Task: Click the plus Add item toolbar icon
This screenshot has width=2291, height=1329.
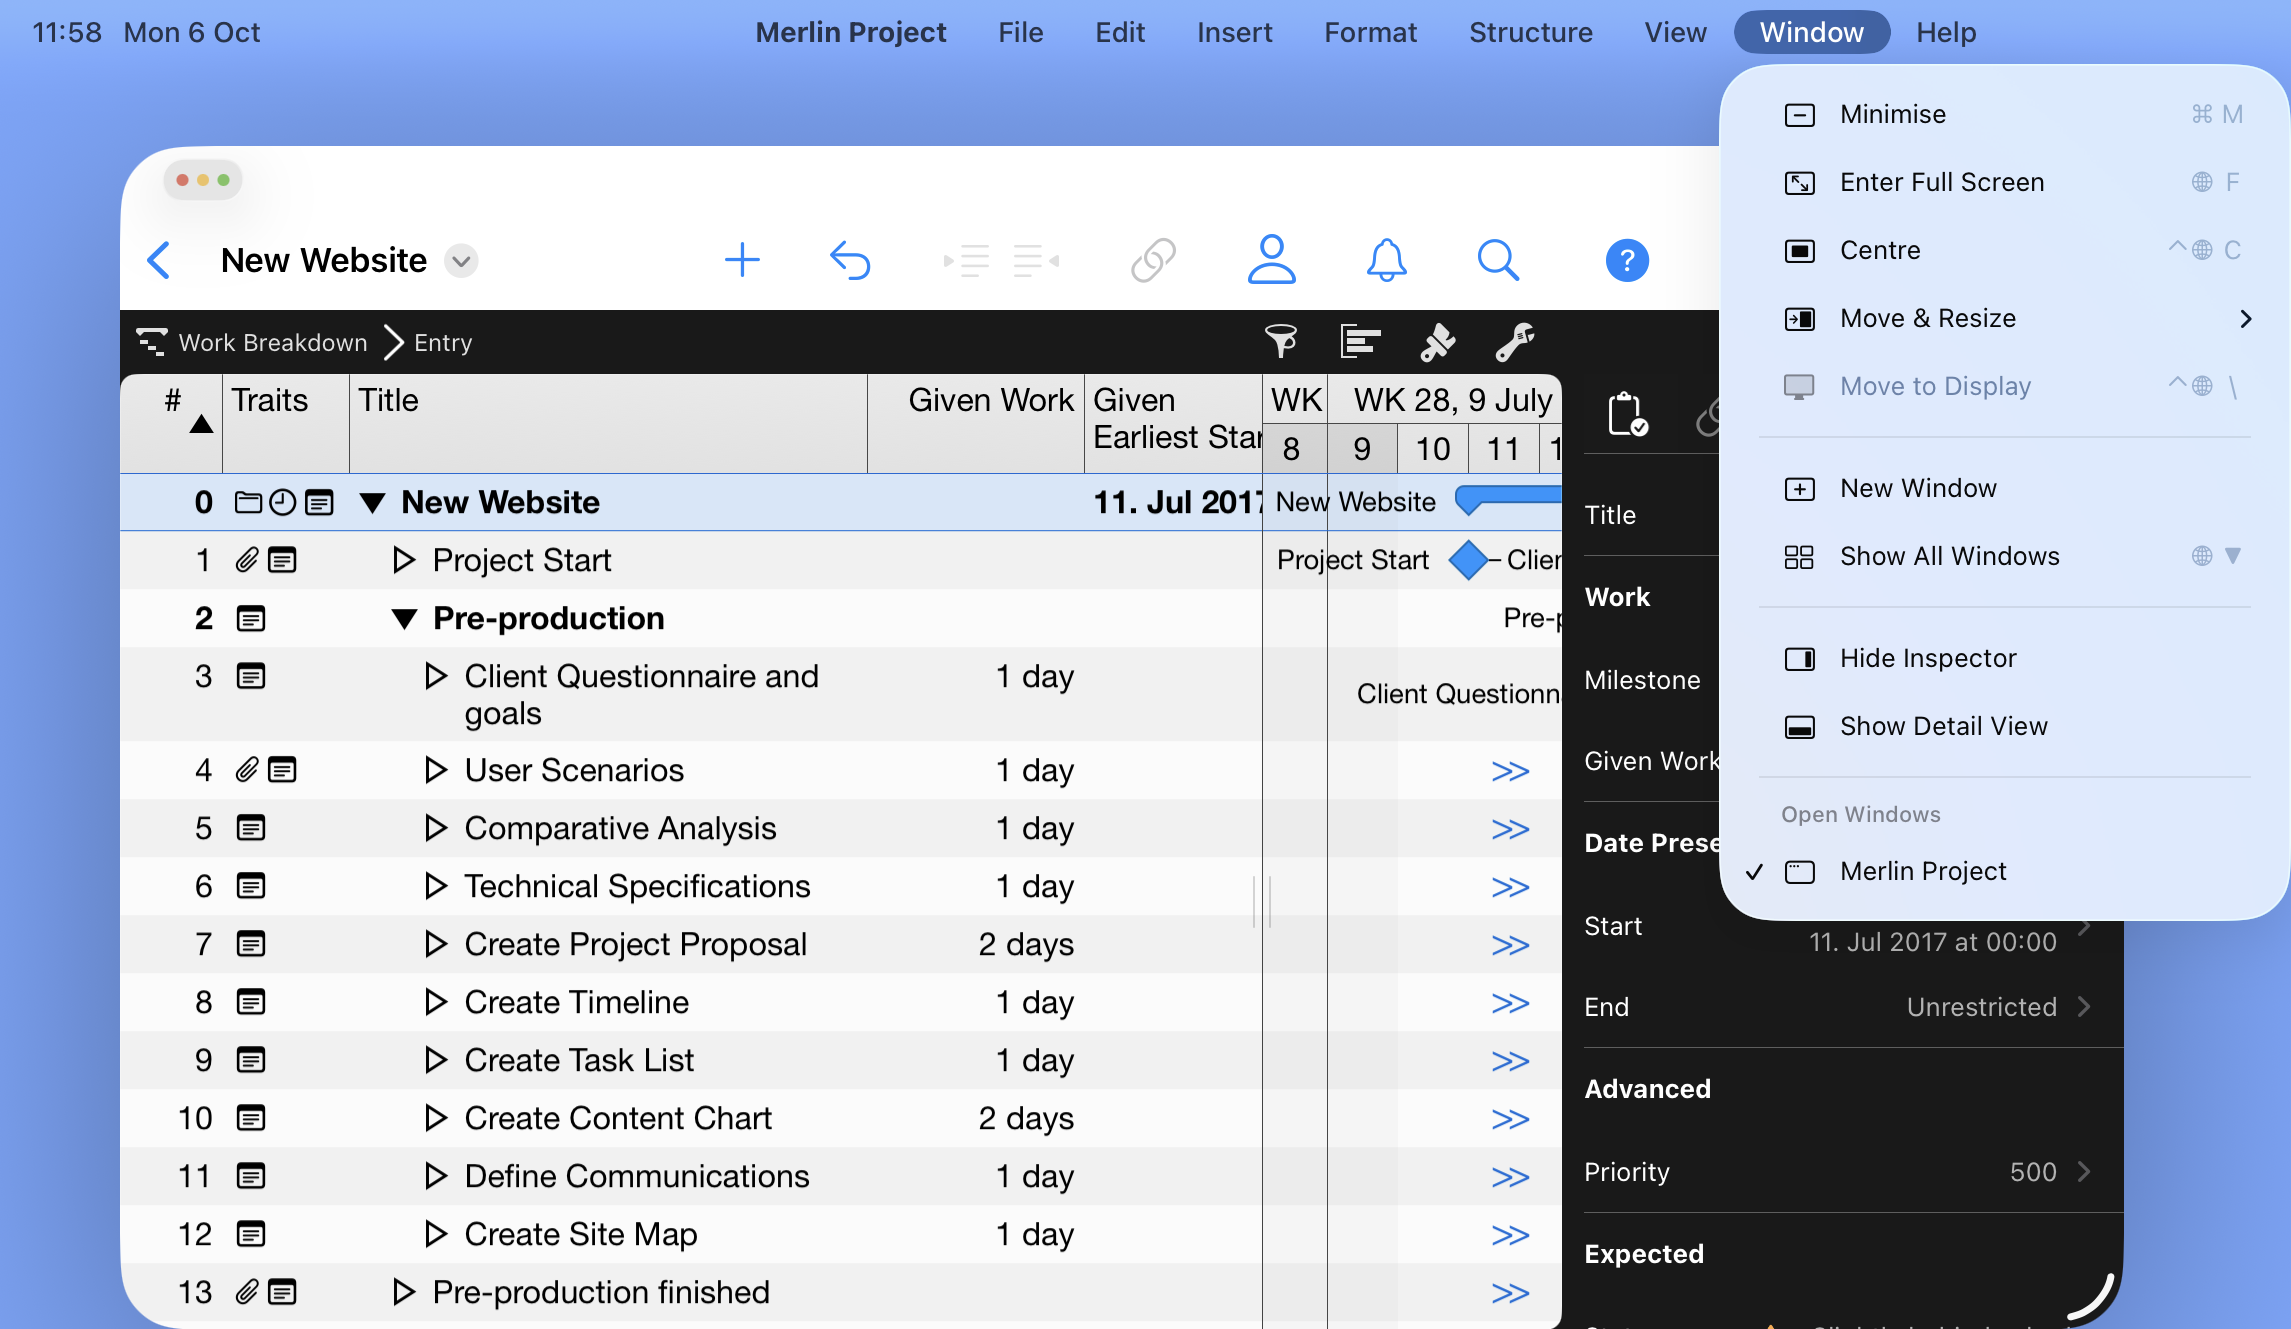Action: 741,260
